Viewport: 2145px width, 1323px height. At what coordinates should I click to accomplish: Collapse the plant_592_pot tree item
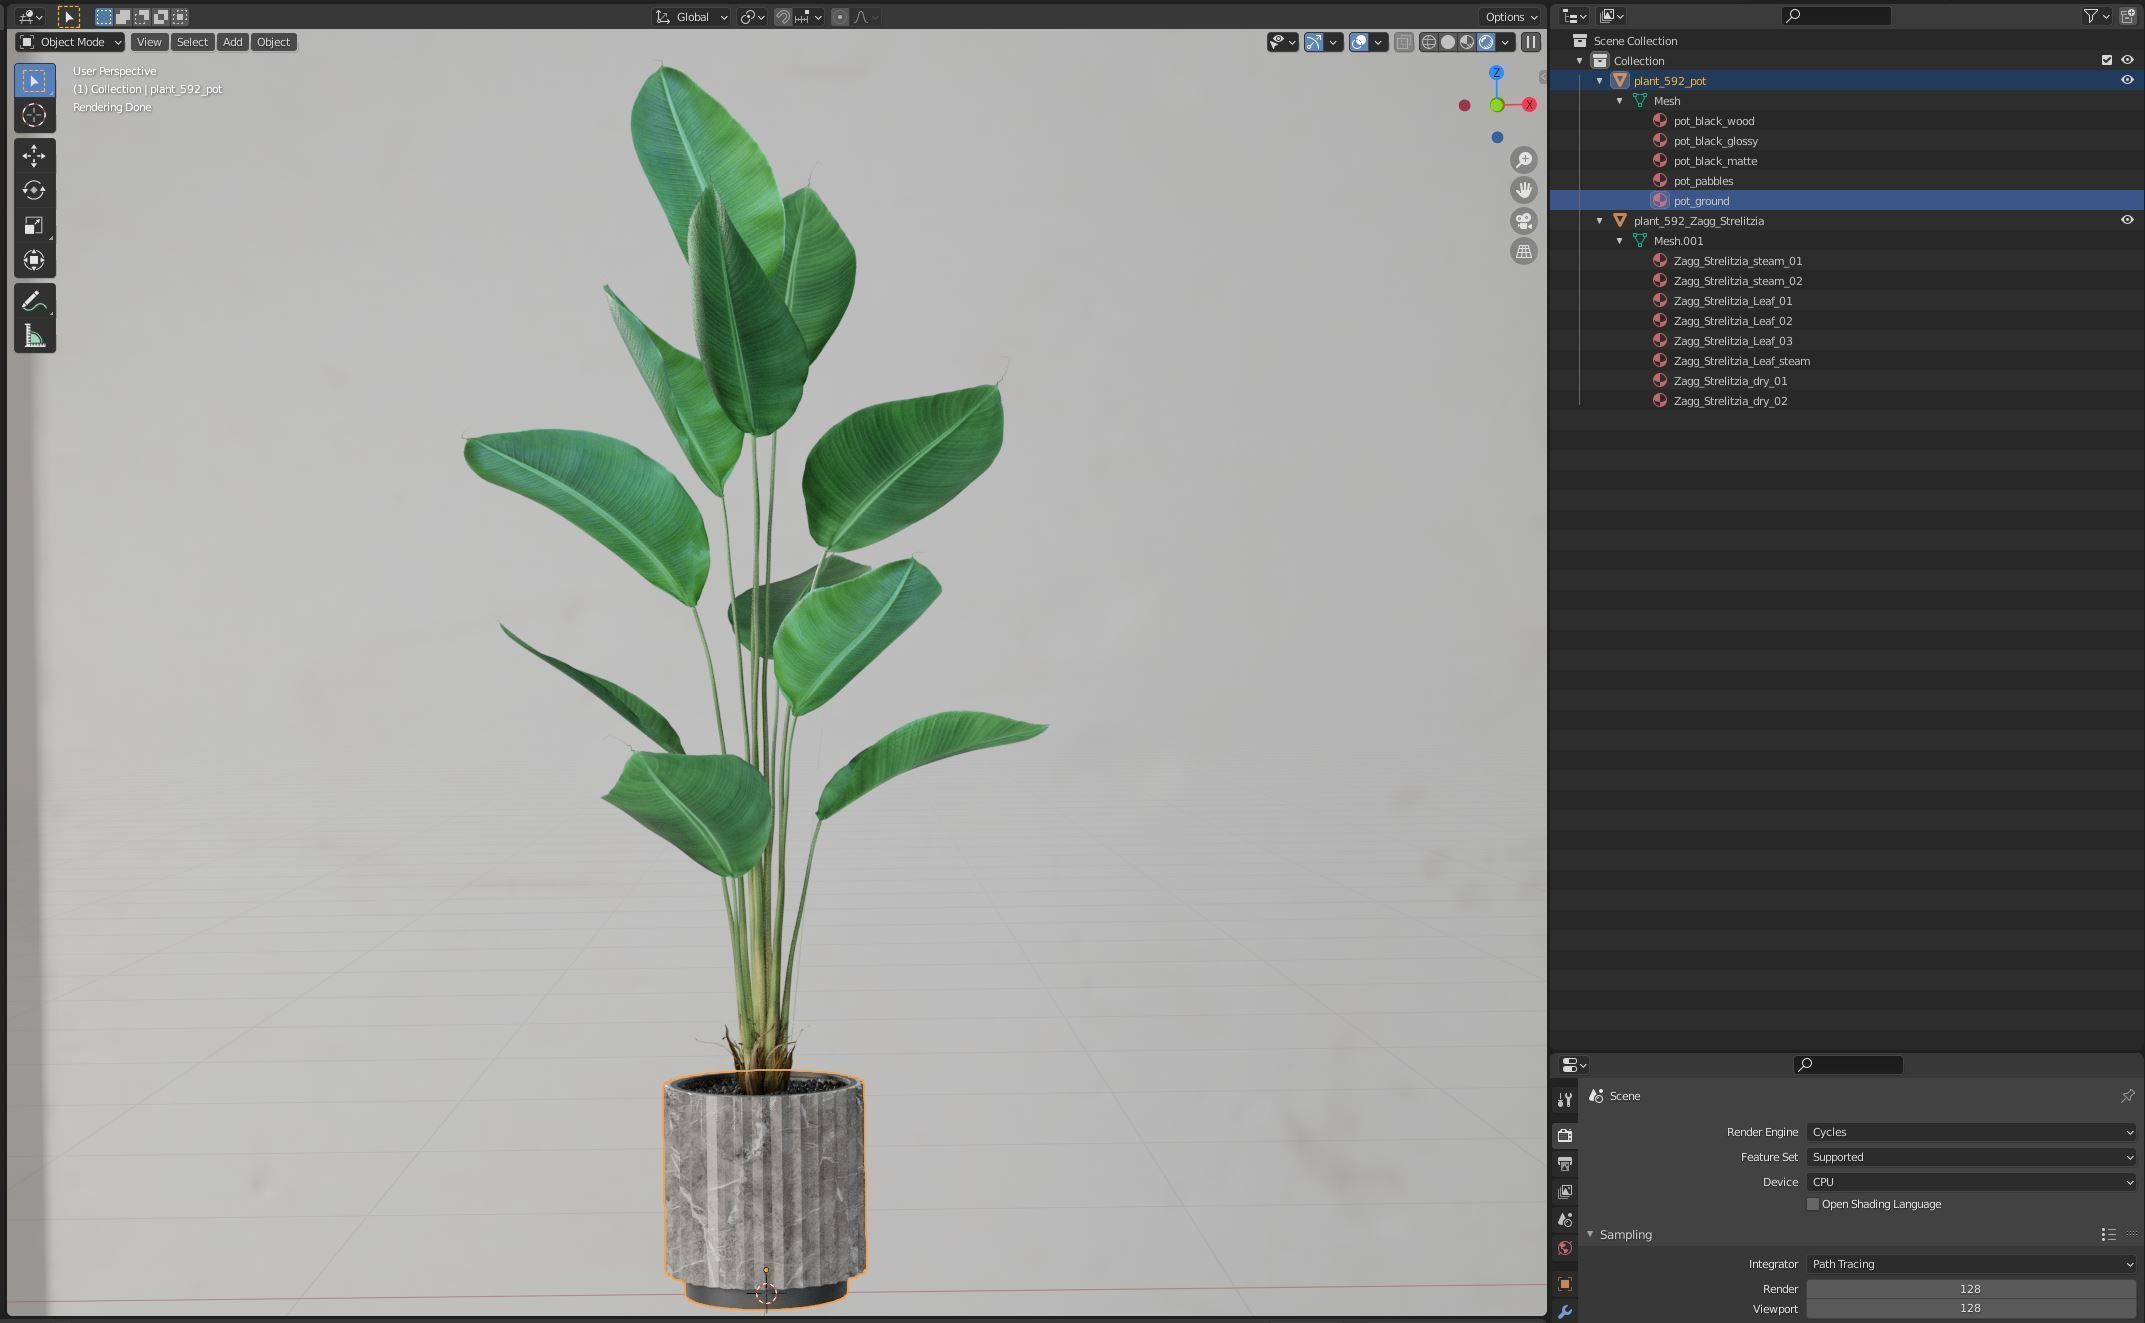(x=1600, y=81)
